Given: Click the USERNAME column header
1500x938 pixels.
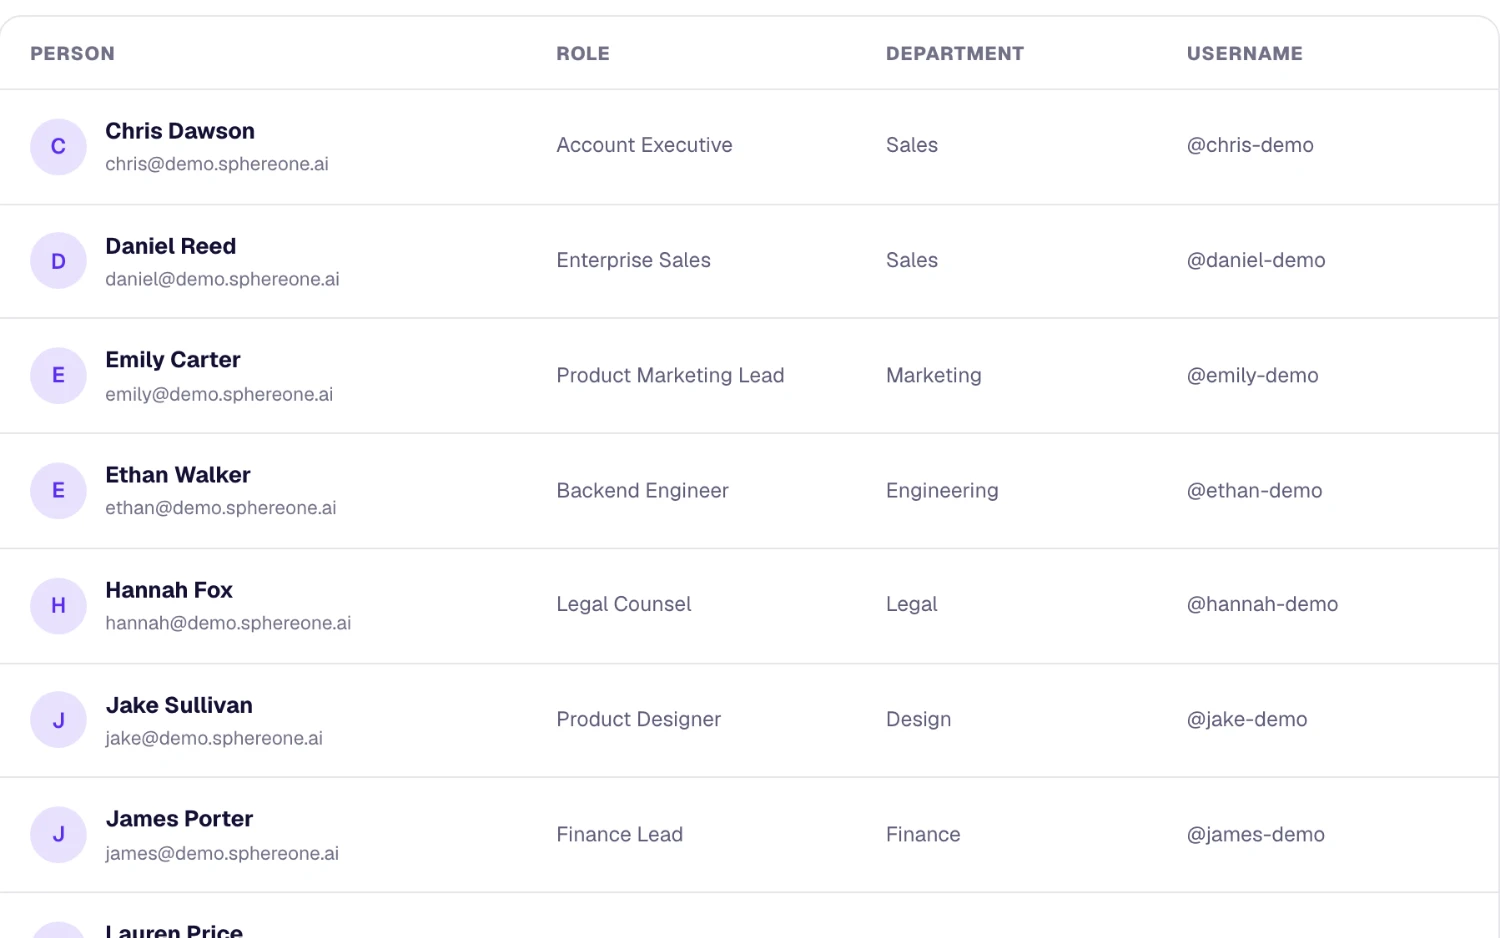Looking at the screenshot, I should (x=1245, y=54).
